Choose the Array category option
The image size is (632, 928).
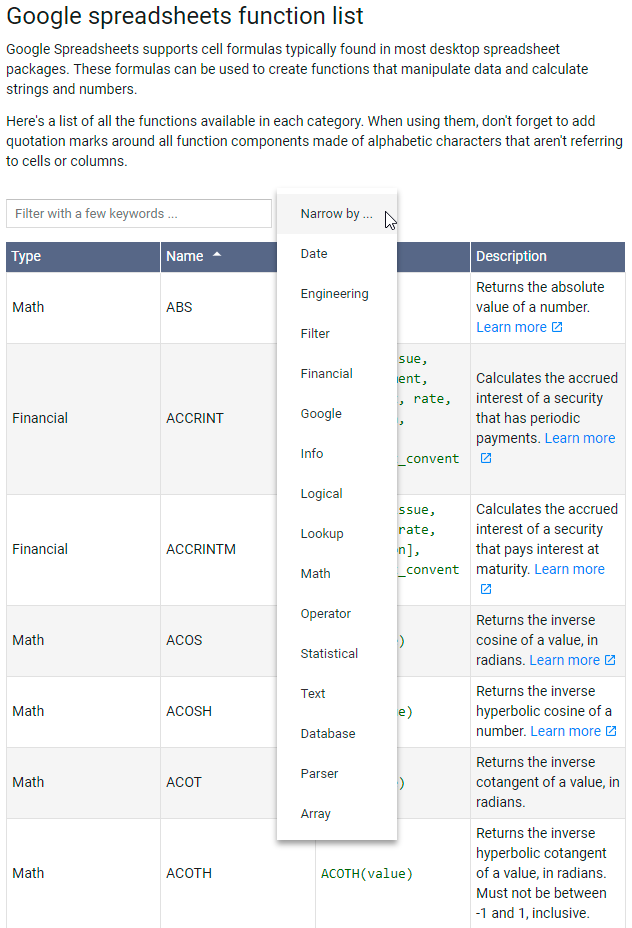(x=315, y=814)
